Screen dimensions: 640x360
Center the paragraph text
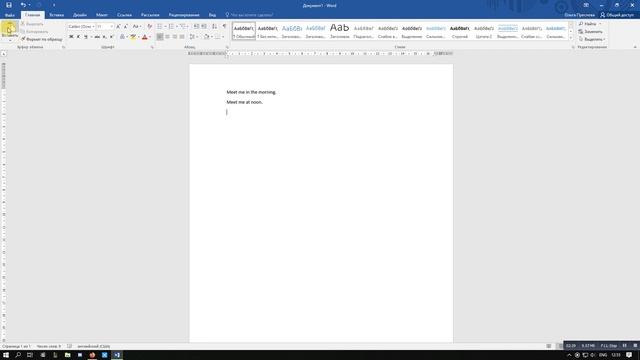point(167,37)
